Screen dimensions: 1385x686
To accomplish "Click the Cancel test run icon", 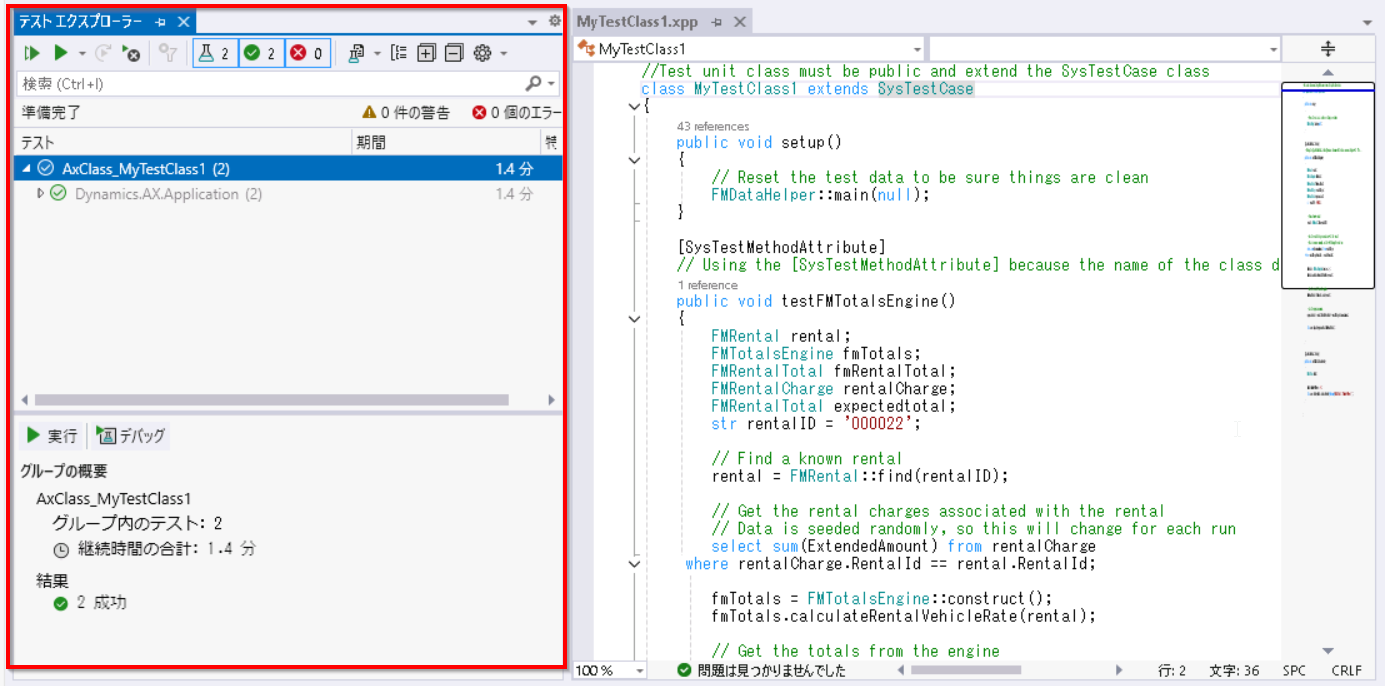I will tap(131, 53).
